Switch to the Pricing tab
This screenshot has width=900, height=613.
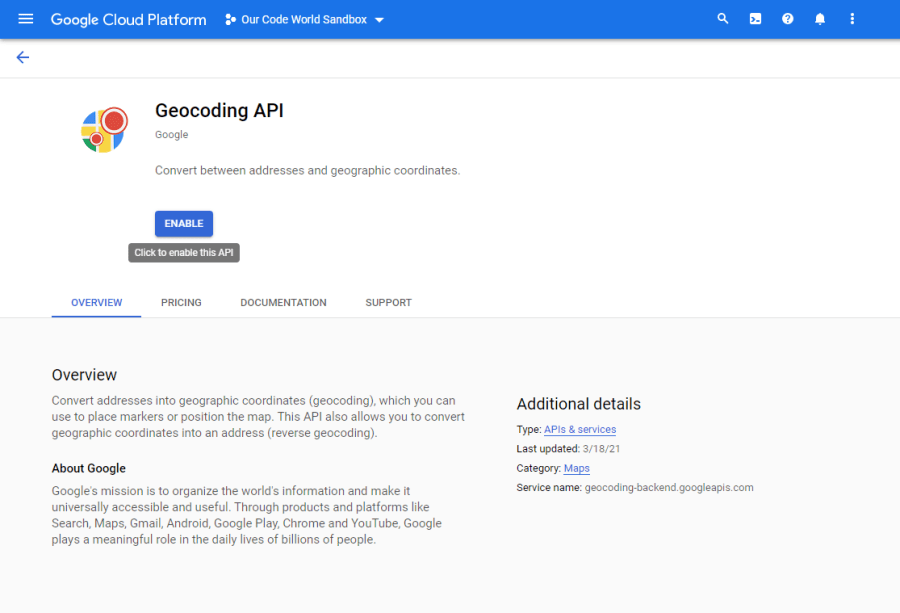point(181,302)
